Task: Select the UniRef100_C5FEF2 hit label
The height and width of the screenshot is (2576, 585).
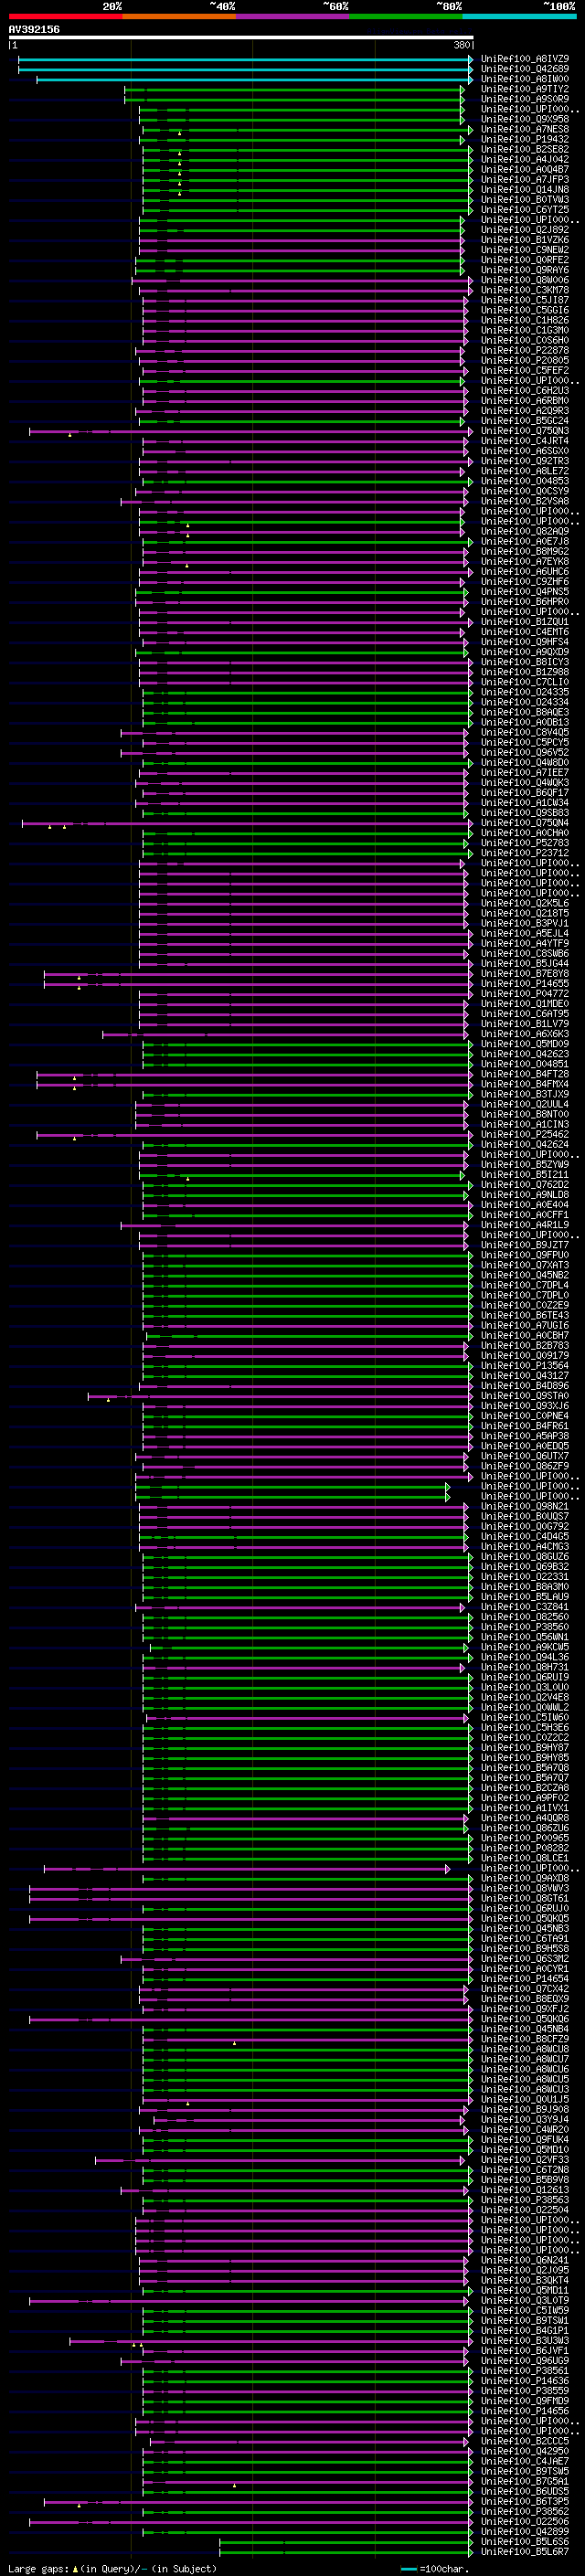Action: [x=525, y=370]
